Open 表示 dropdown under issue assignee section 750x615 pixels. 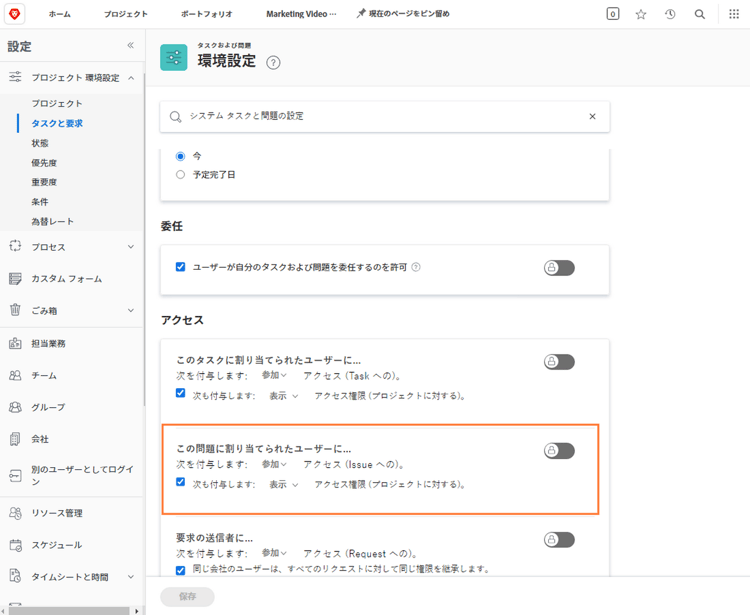click(x=284, y=484)
